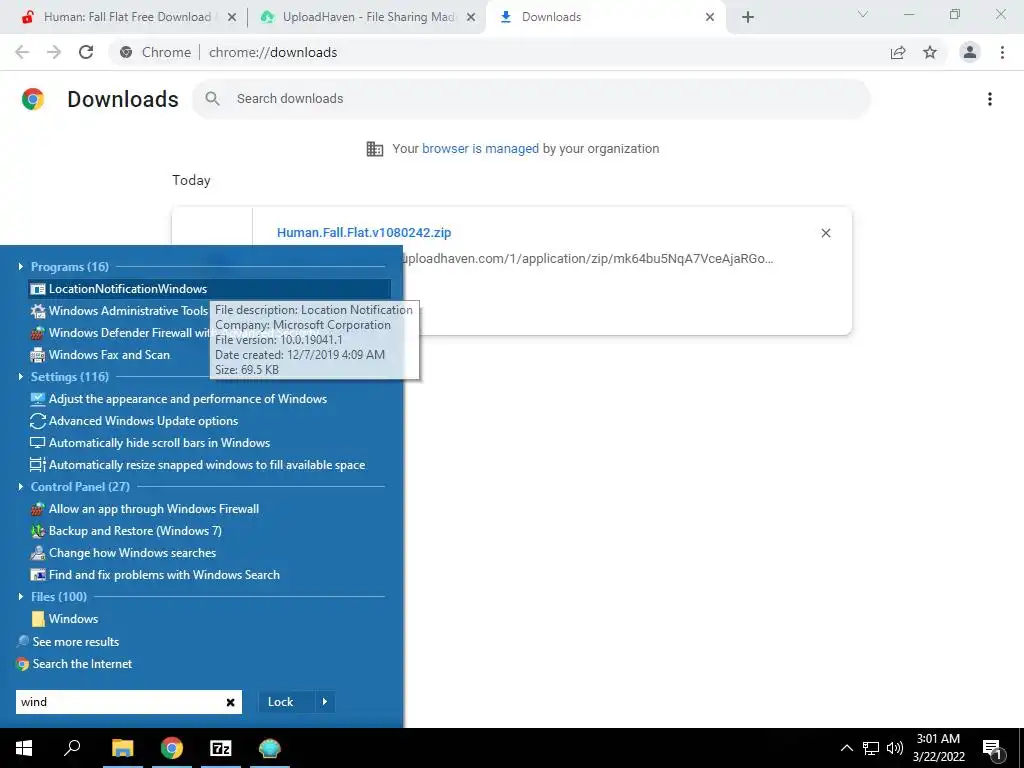Screen dimensions: 1024x768
Task: Open the clock showing 3:01 AM
Action: [938, 748]
